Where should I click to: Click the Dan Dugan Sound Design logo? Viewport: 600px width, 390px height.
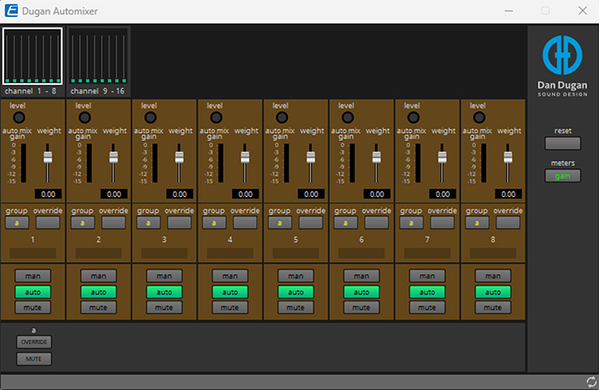pyautogui.click(x=562, y=65)
